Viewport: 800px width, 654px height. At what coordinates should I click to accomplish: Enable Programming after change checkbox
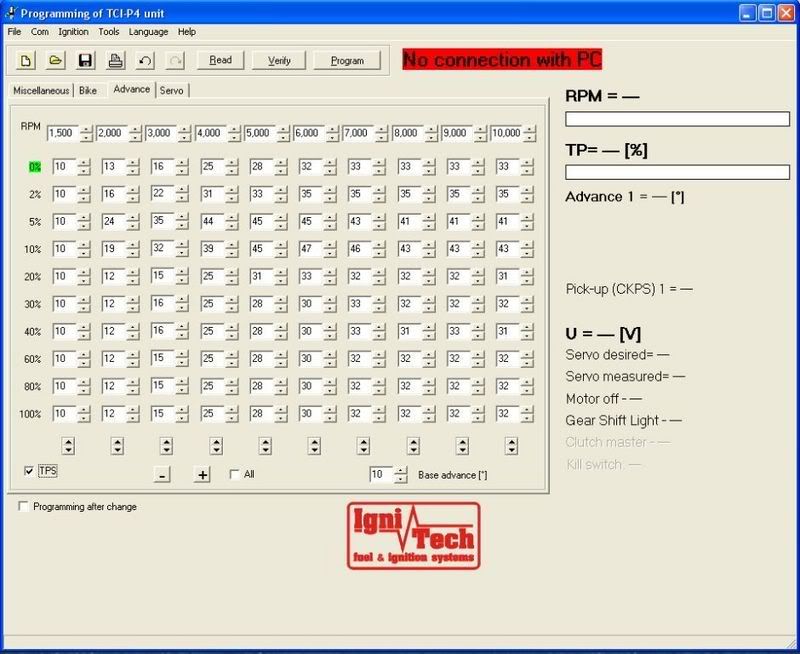click(23, 506)
